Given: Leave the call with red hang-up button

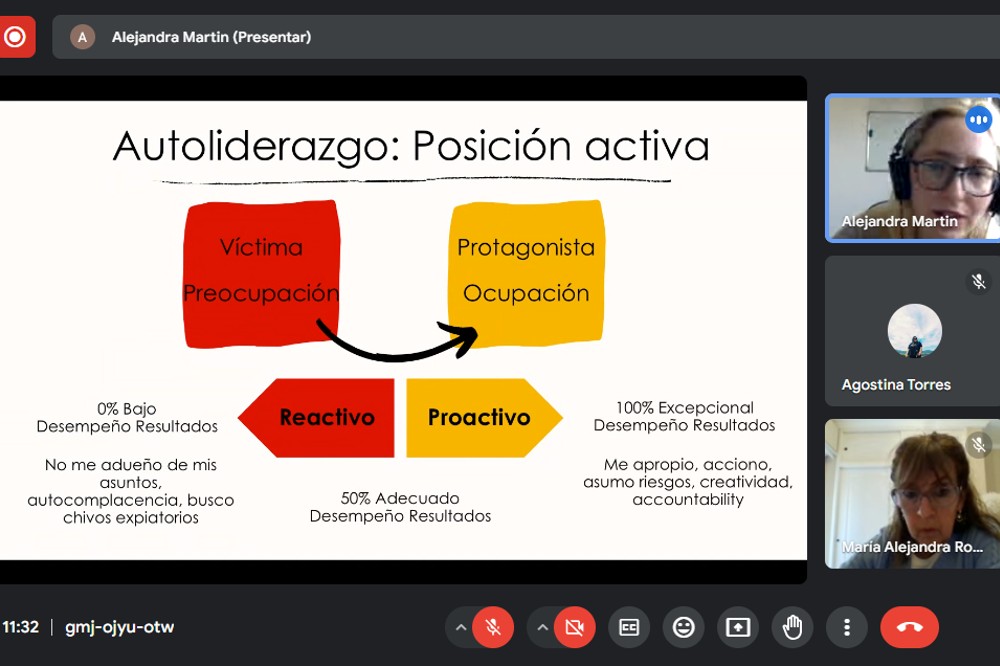Looking at the screenshot, I should [x=909, y=627].
